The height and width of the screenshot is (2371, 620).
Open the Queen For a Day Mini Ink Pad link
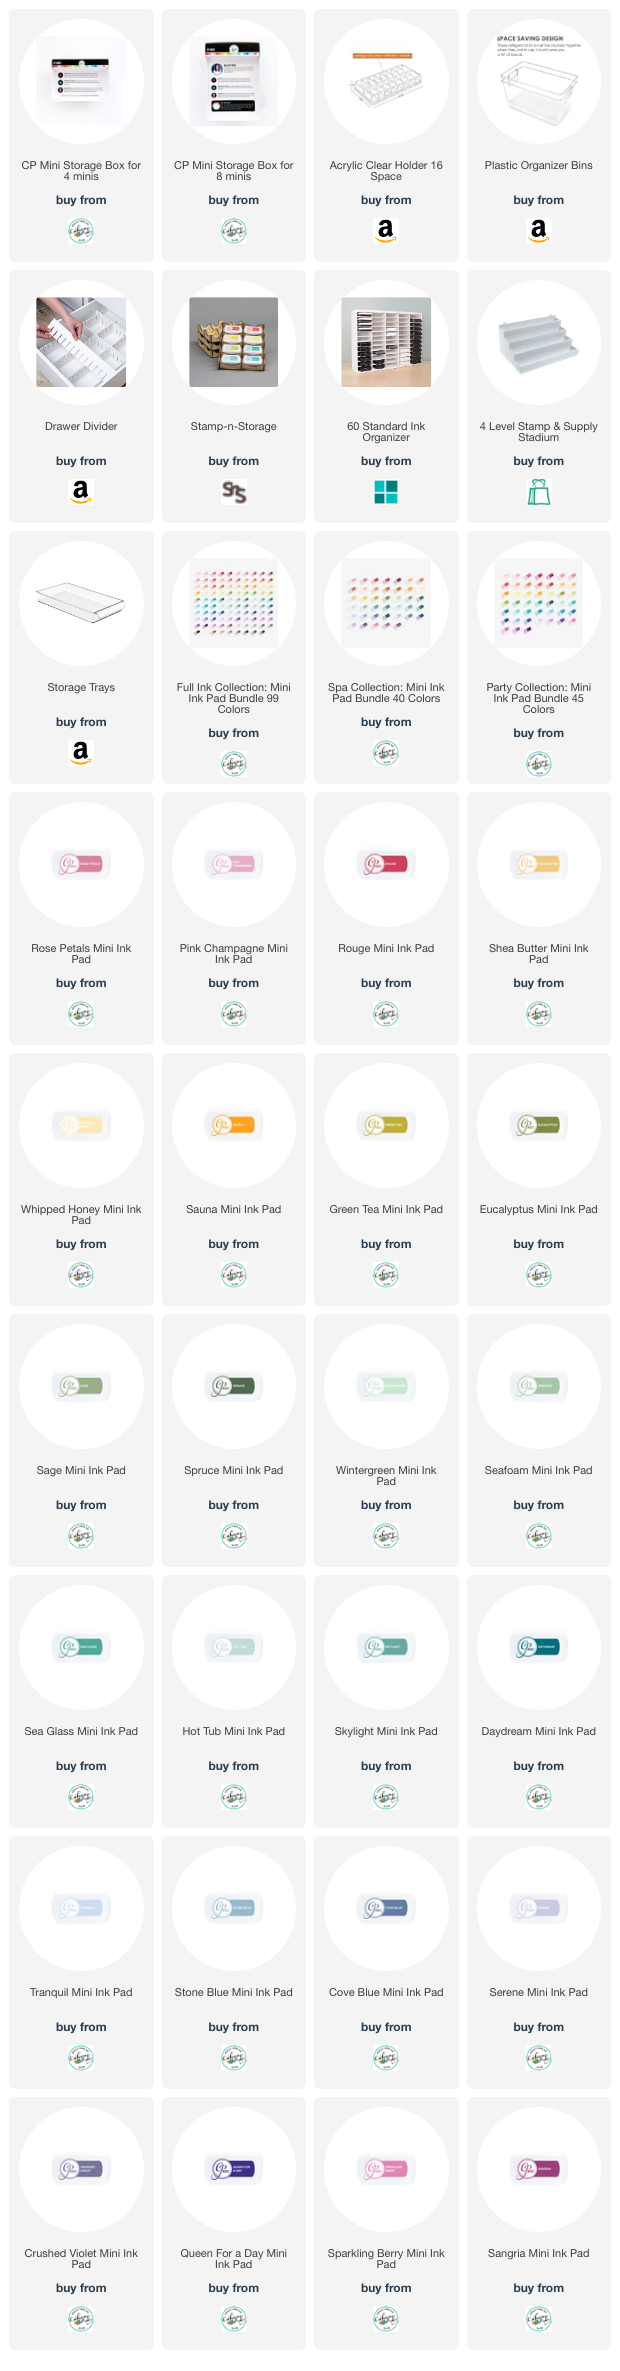tap(234, 2259)
